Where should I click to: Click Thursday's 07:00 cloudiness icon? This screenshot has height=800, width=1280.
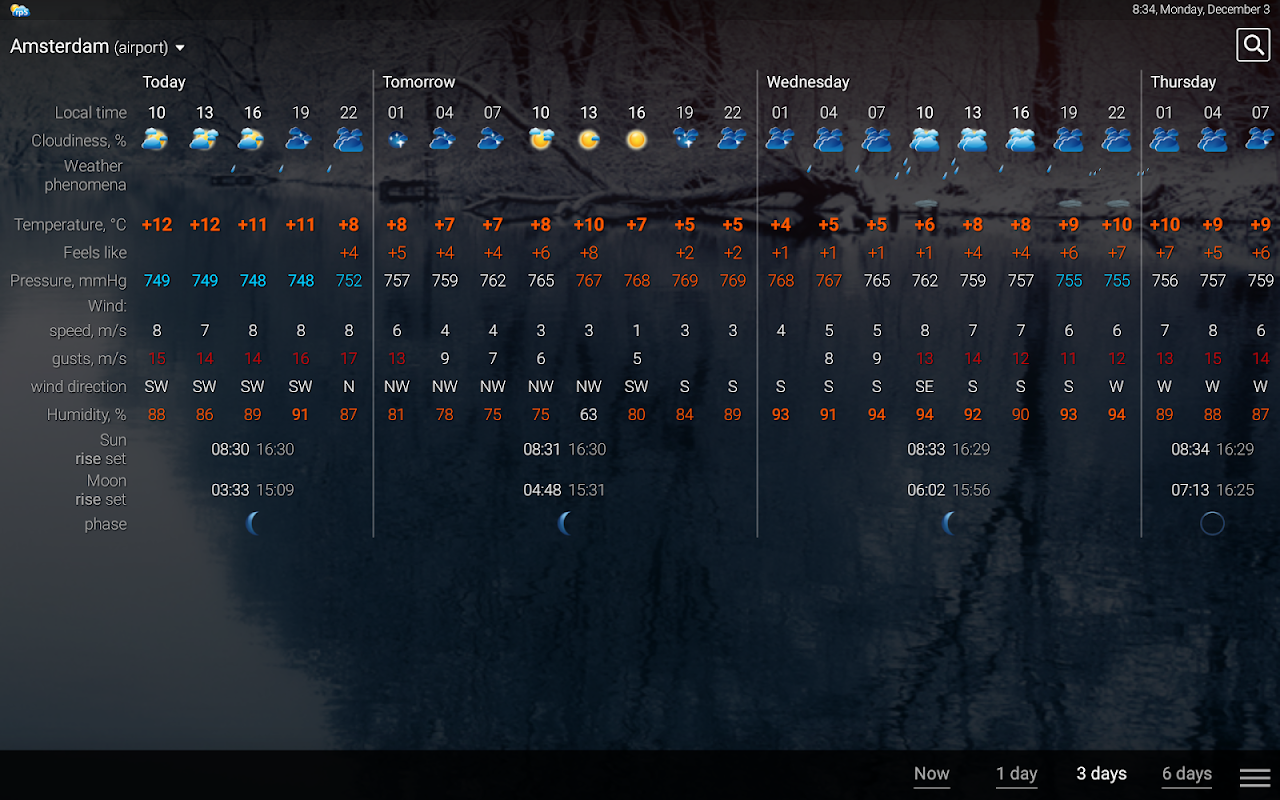coord(1260,139)
